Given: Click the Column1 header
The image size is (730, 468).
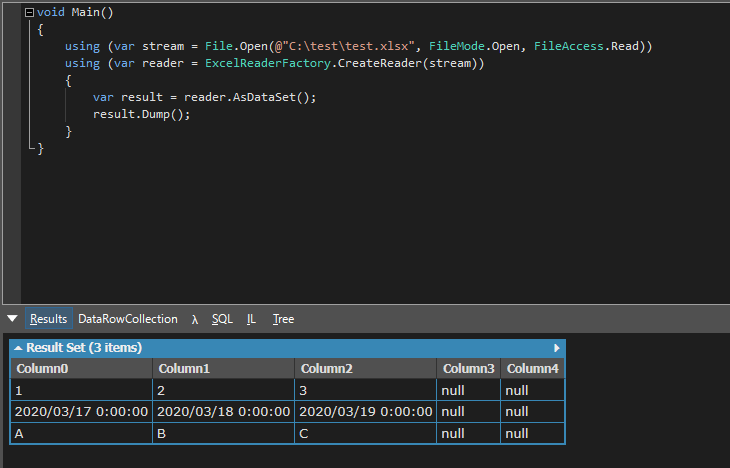Looking at the screenshot, I should [224, 368].
